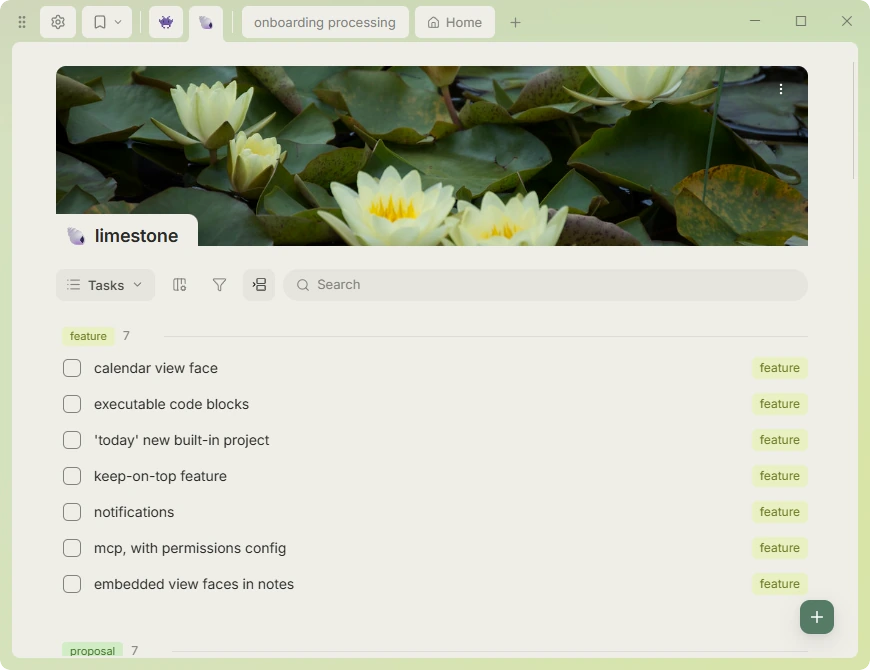The height and width of the screenshot is (670, 870).
Task: Open the bookmark dropdown in title bar
Action: [107, 22]
